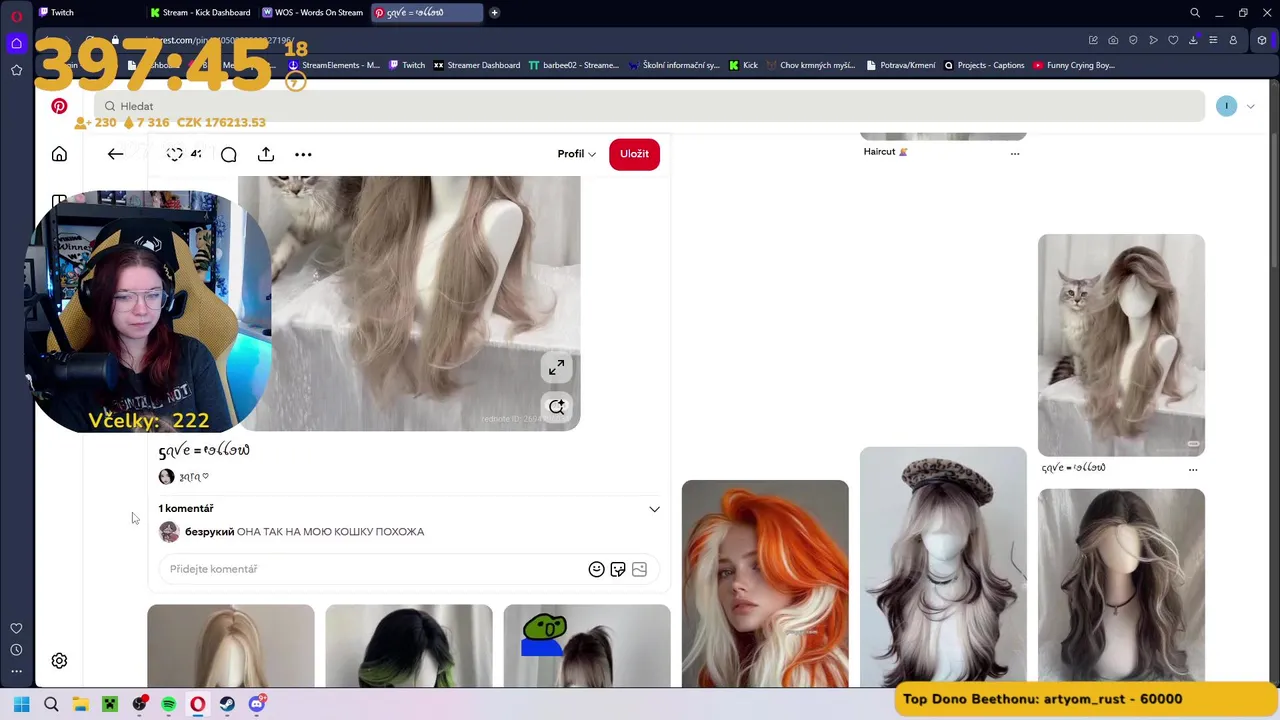
Task: Switch to WOS - Words On Stream tab
Action: 313,13
